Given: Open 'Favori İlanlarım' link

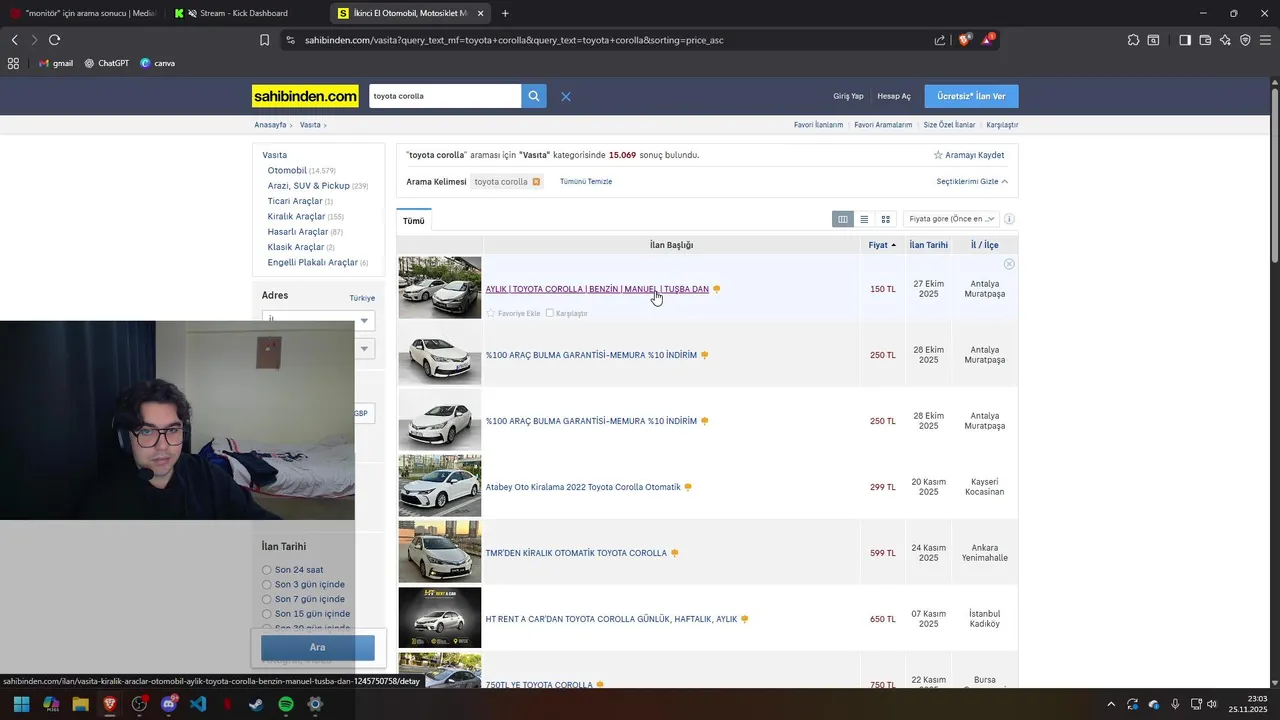Looking at the screenshot, I should coord(818,125).
